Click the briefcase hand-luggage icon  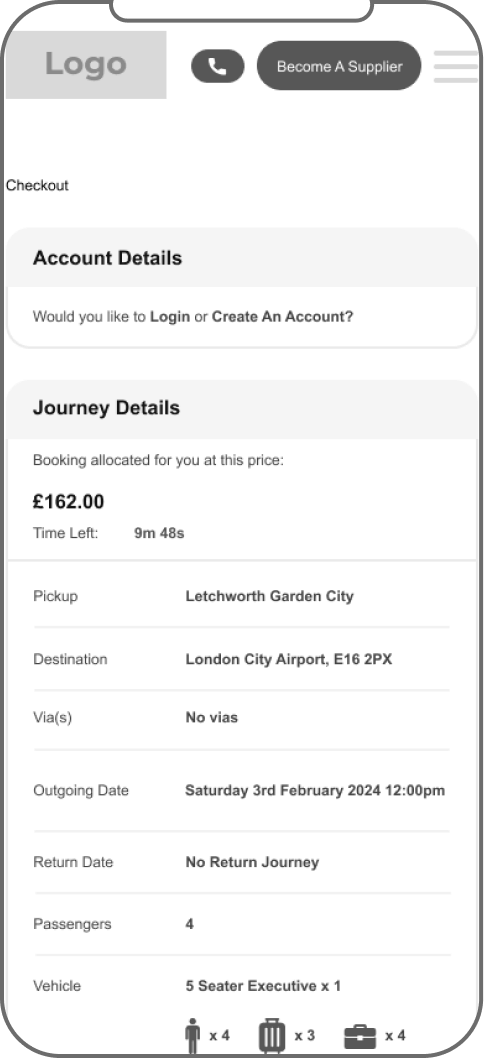tap(360, 1036)
